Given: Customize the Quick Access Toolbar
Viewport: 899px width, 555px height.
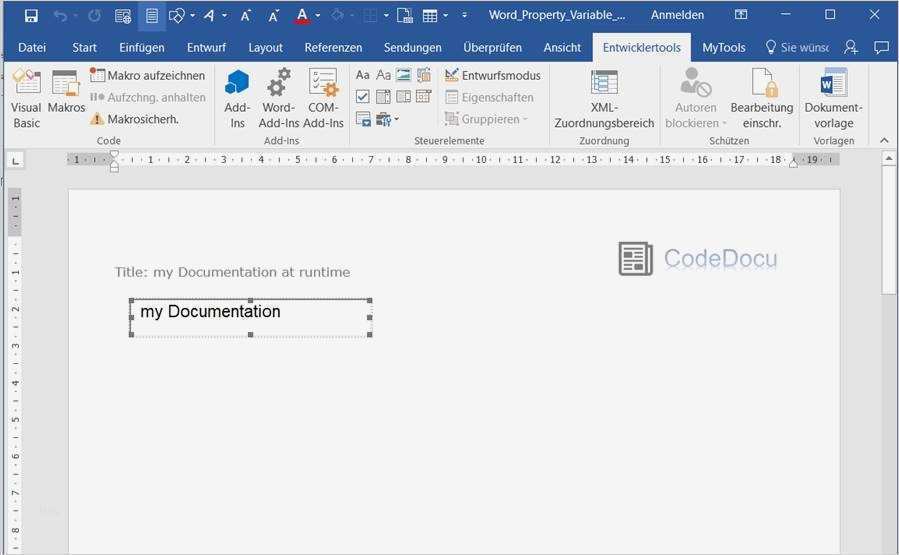Looking at the screenshot, I should pos(464,15).
